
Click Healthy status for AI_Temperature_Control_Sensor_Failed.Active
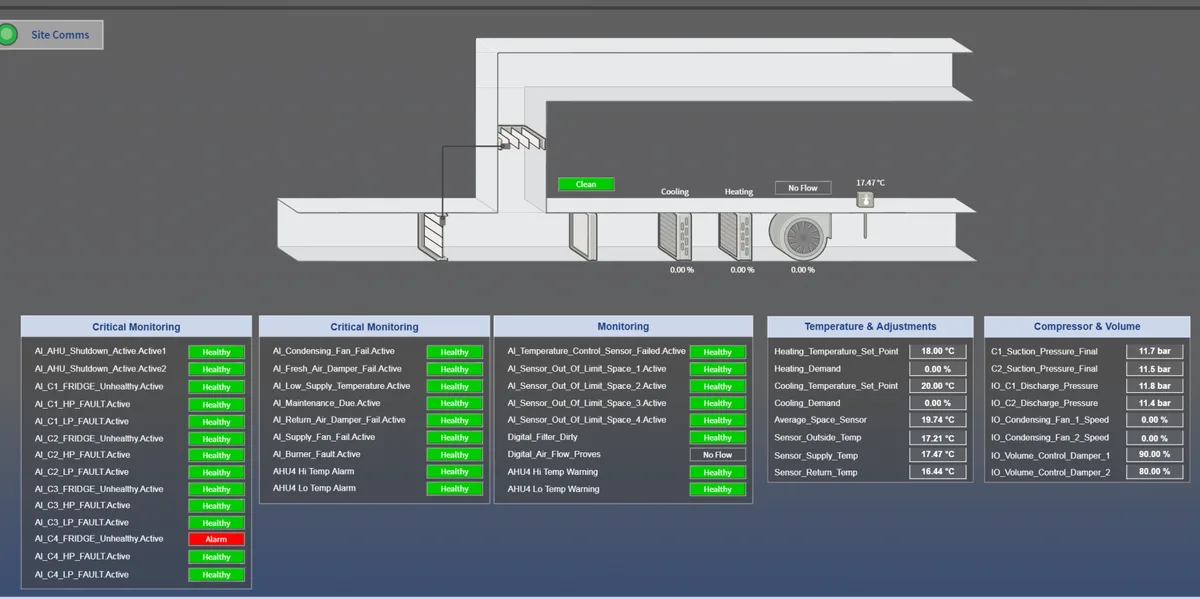[718, 352]
